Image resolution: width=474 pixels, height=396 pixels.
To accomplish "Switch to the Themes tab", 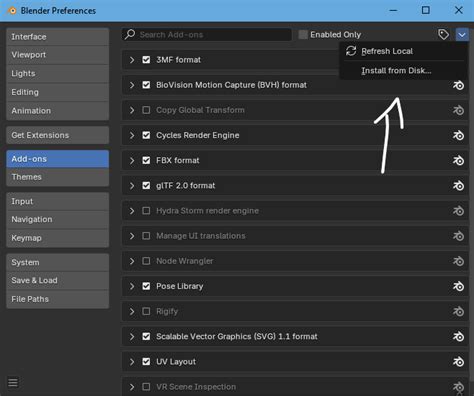I will click(x=58, y=177).
